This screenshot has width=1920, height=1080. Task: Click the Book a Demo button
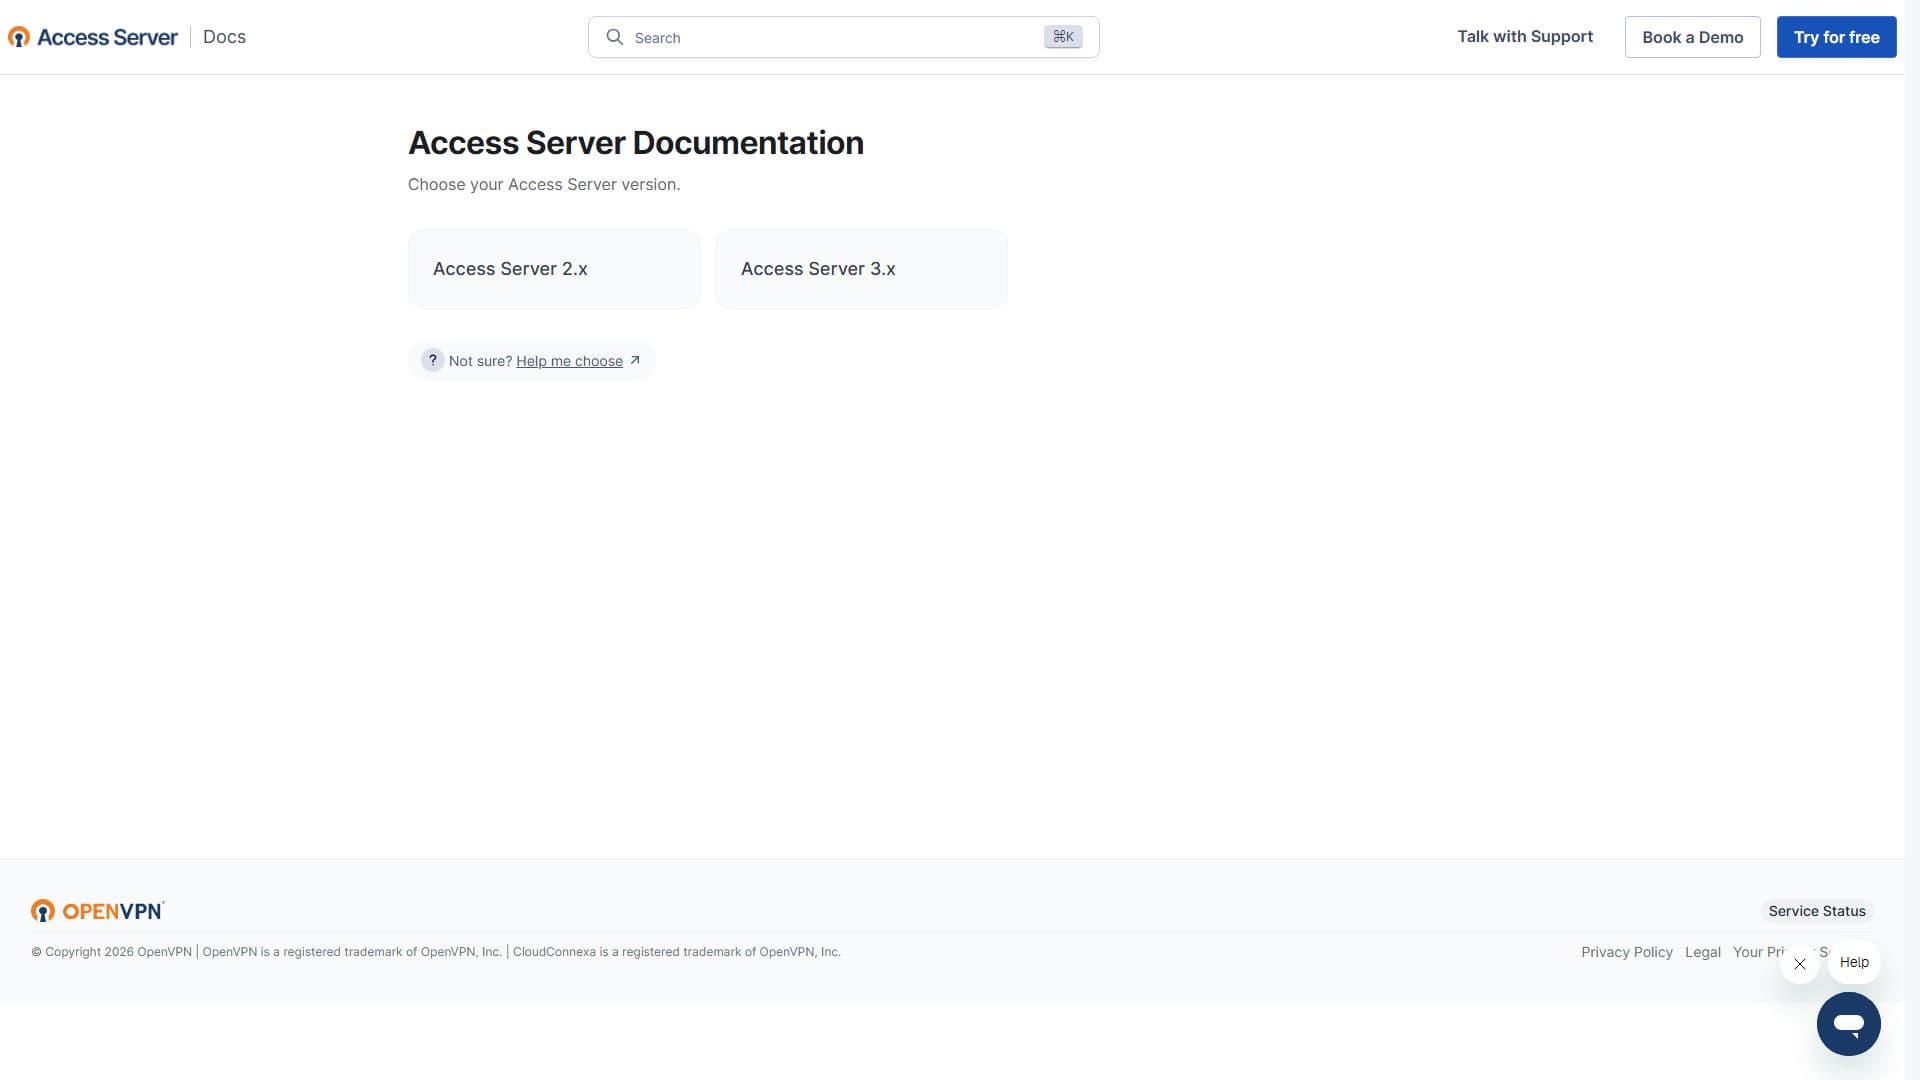tap(1692, 37)
